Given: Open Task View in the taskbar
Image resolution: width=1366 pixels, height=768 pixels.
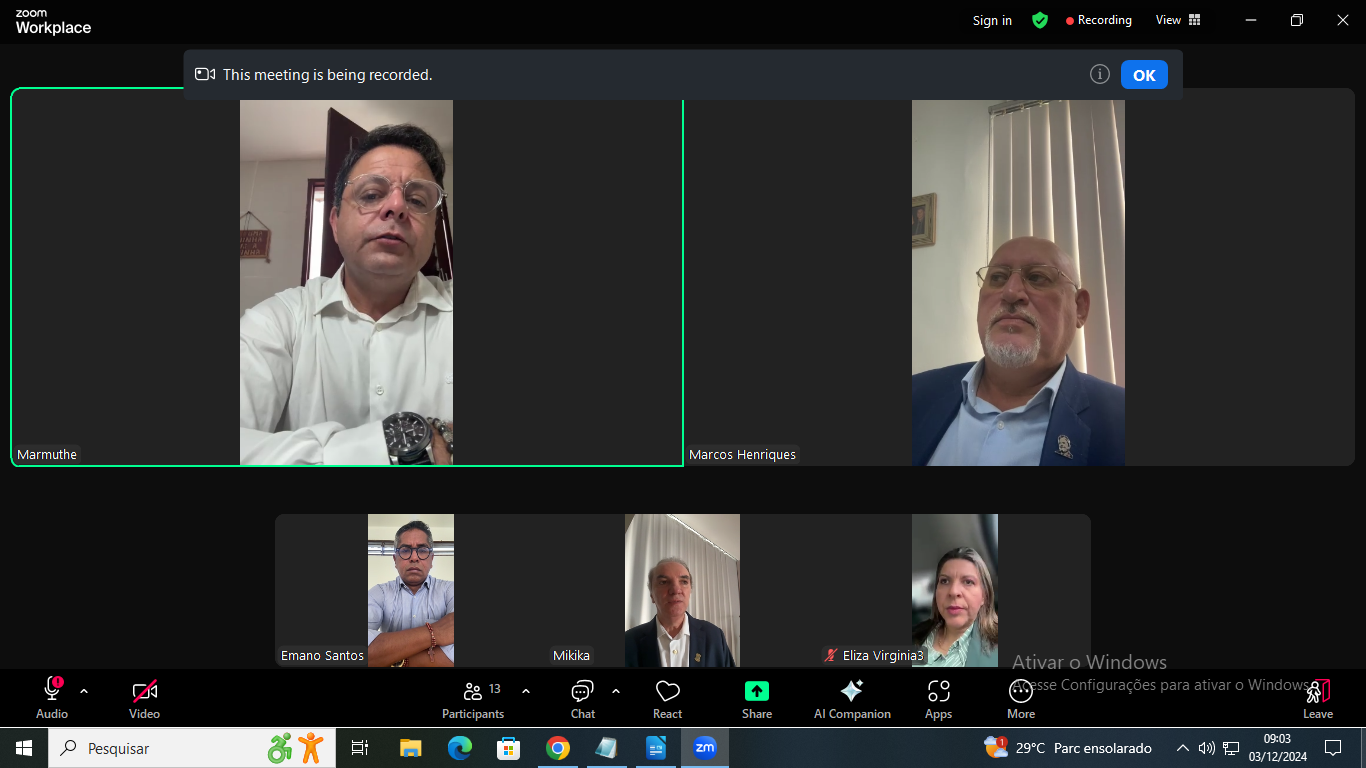Looking at the screenshot, I should pos(360,748).
